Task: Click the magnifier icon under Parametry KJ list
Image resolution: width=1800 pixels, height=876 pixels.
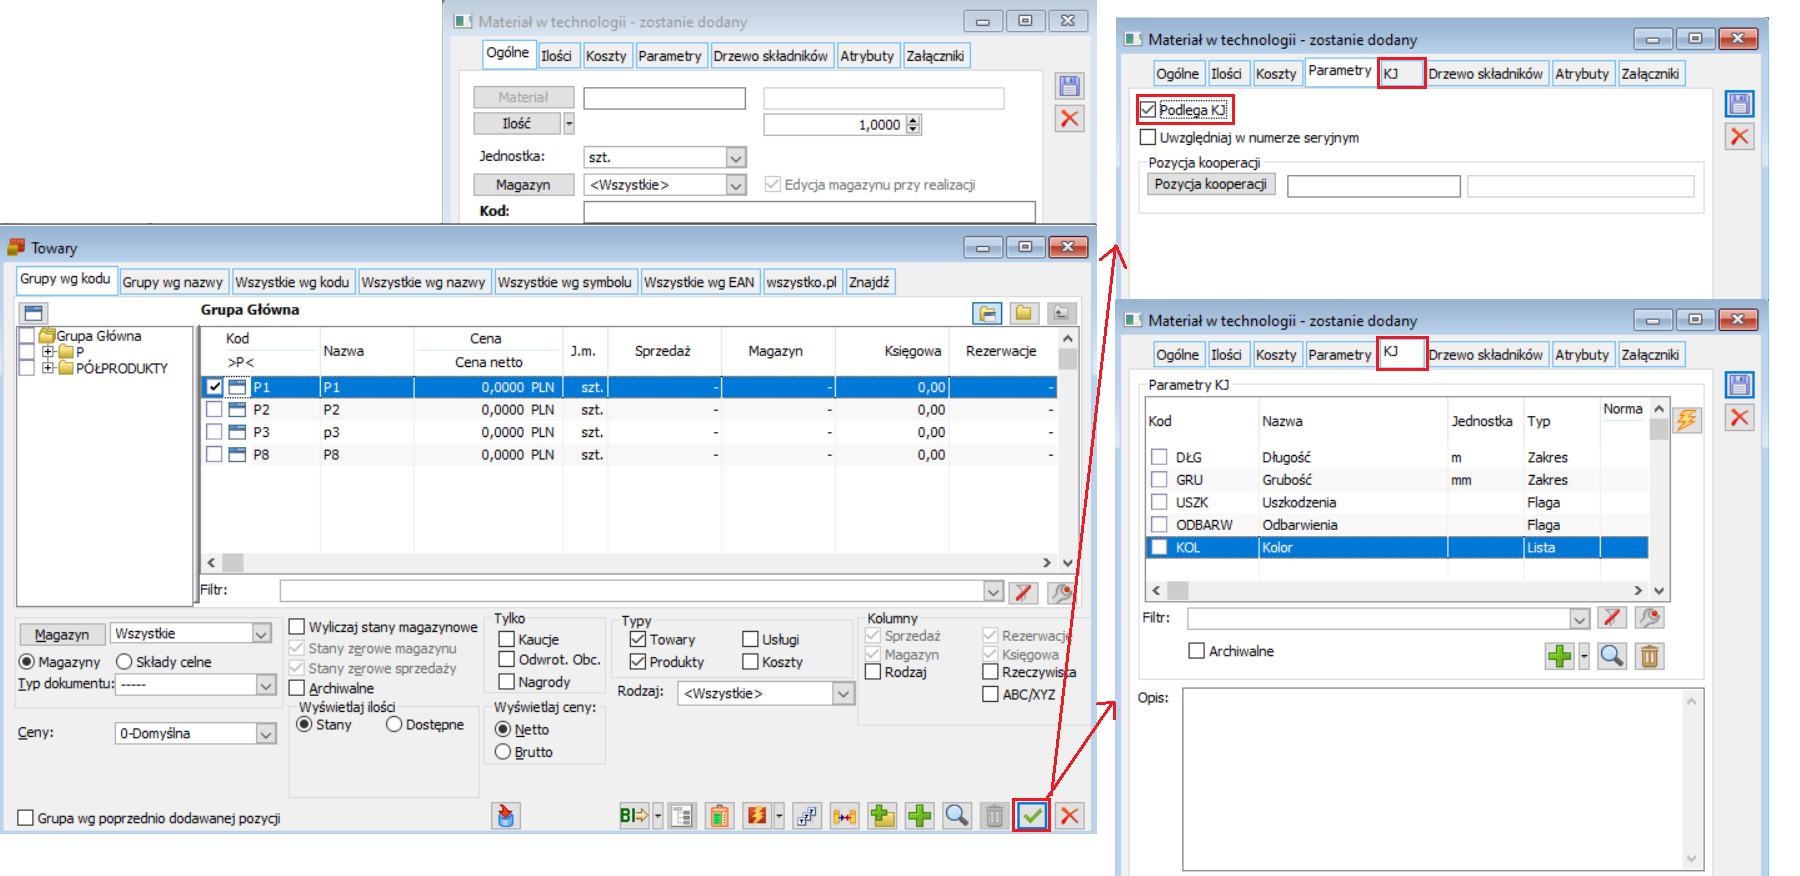Action: [1612, 656]
